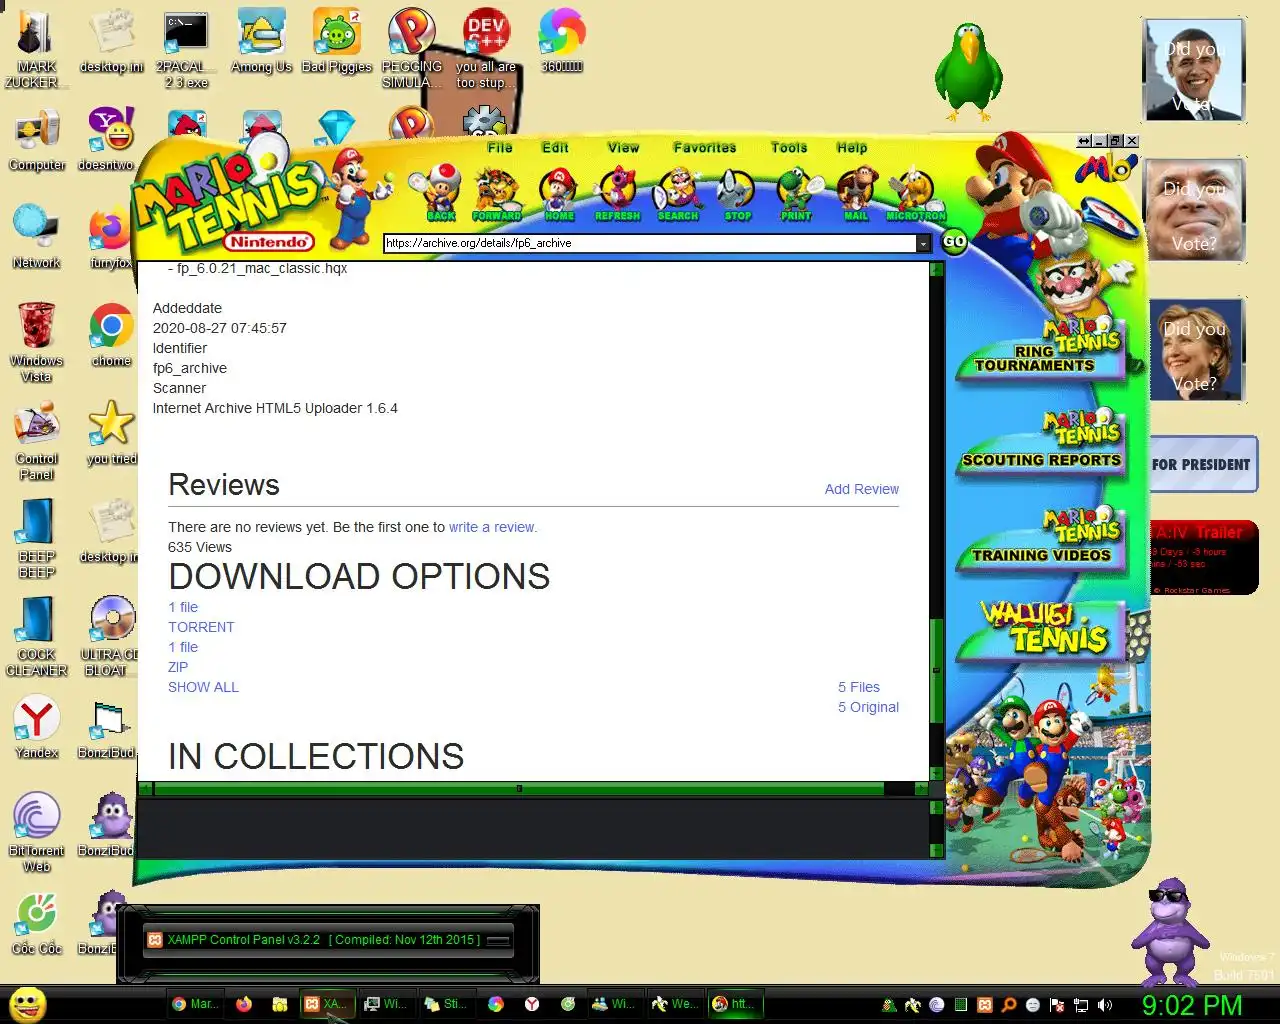
Task: Click the STOP toolbar icon
Action: 737,193
